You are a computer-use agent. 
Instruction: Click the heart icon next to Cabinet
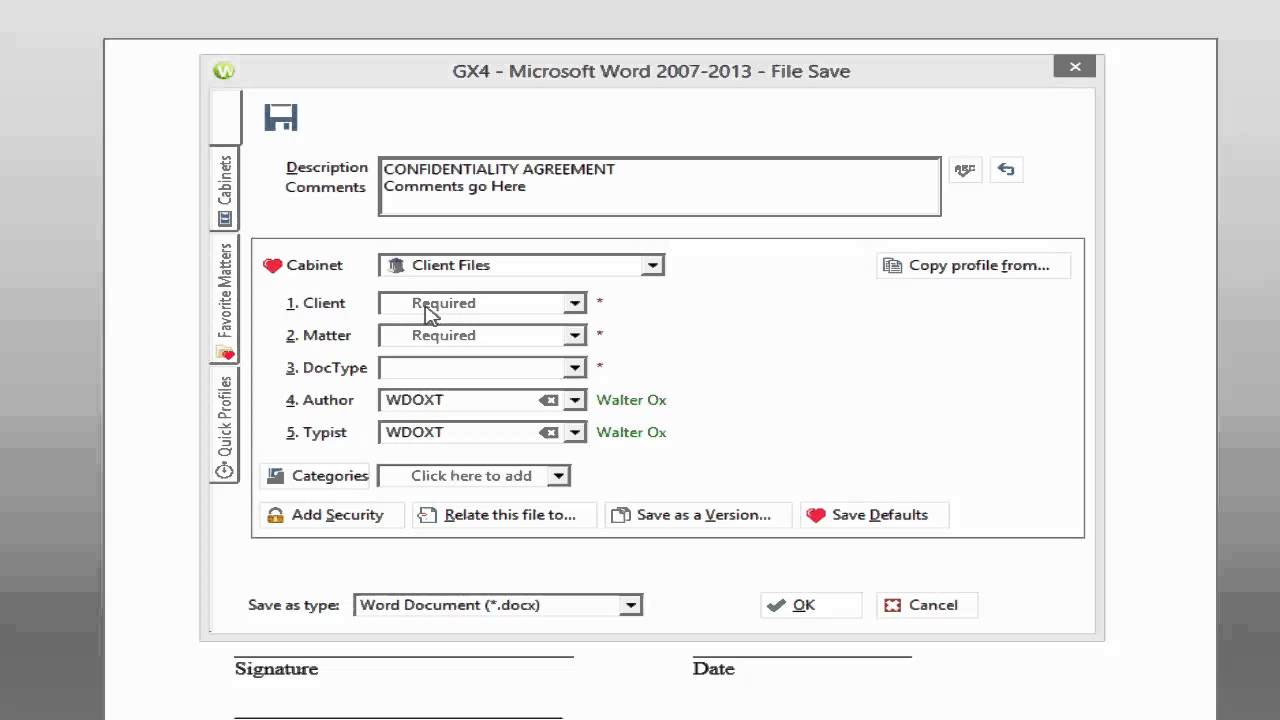click(272, 266)
